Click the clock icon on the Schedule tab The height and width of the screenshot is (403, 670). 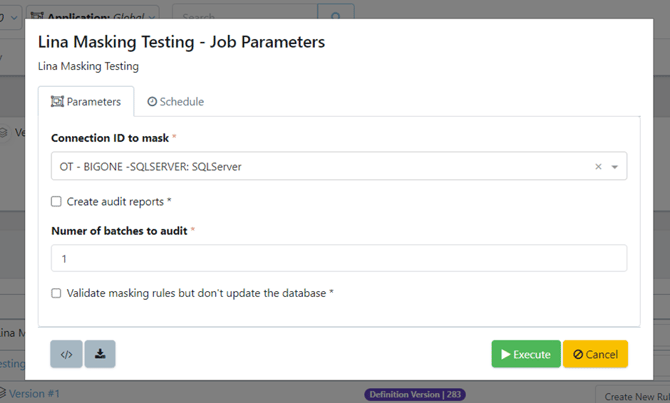(152, 102)
